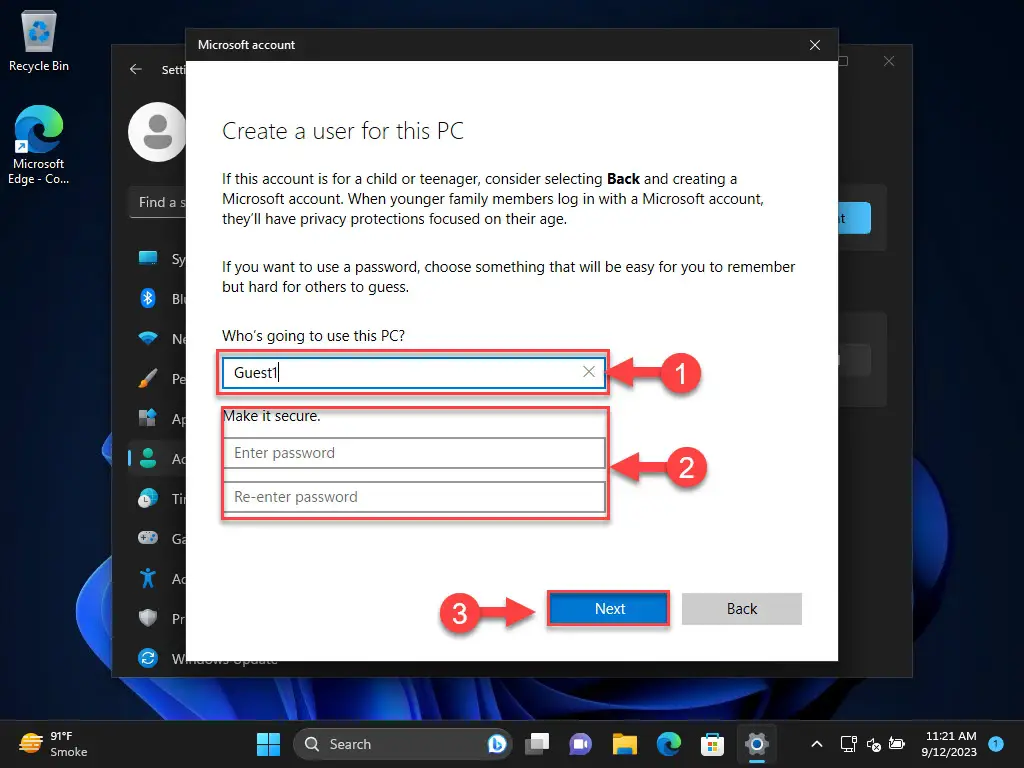Click the Re-enter password field
The width and height of the screenshot is (1024, 768).
pyautogui.click(x=413, y=497)
